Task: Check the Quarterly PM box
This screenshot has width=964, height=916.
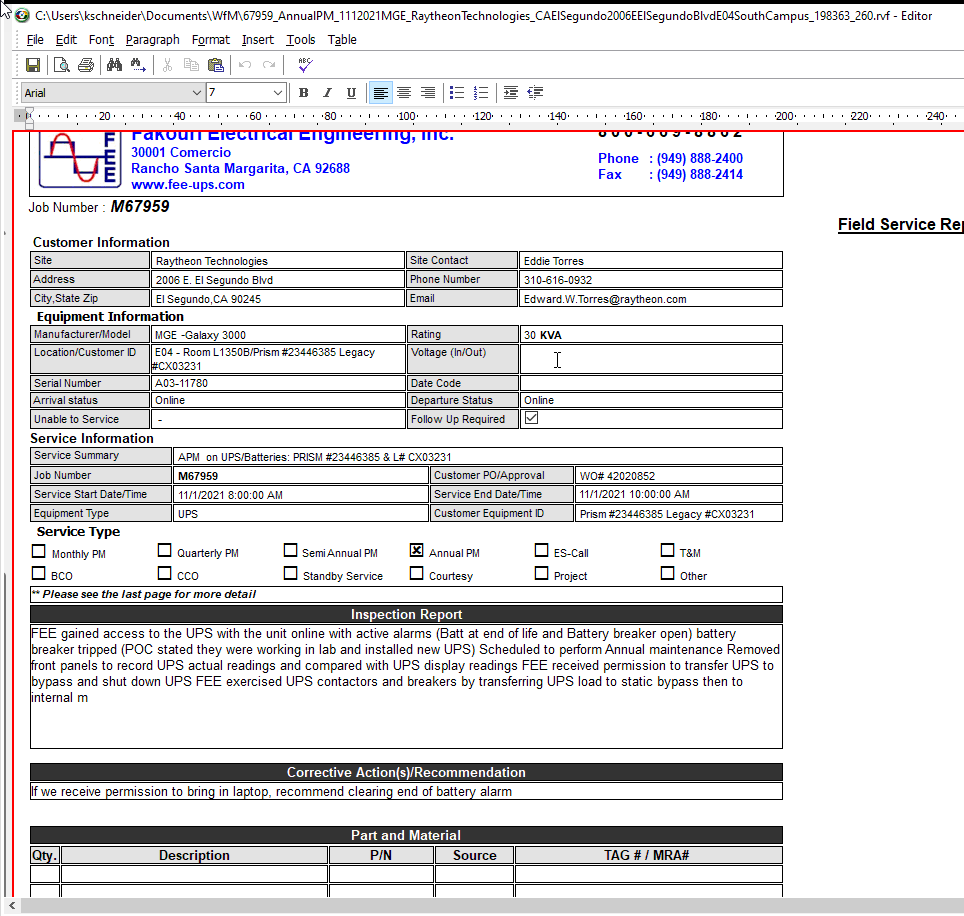Action: click(x=164, y=550)
